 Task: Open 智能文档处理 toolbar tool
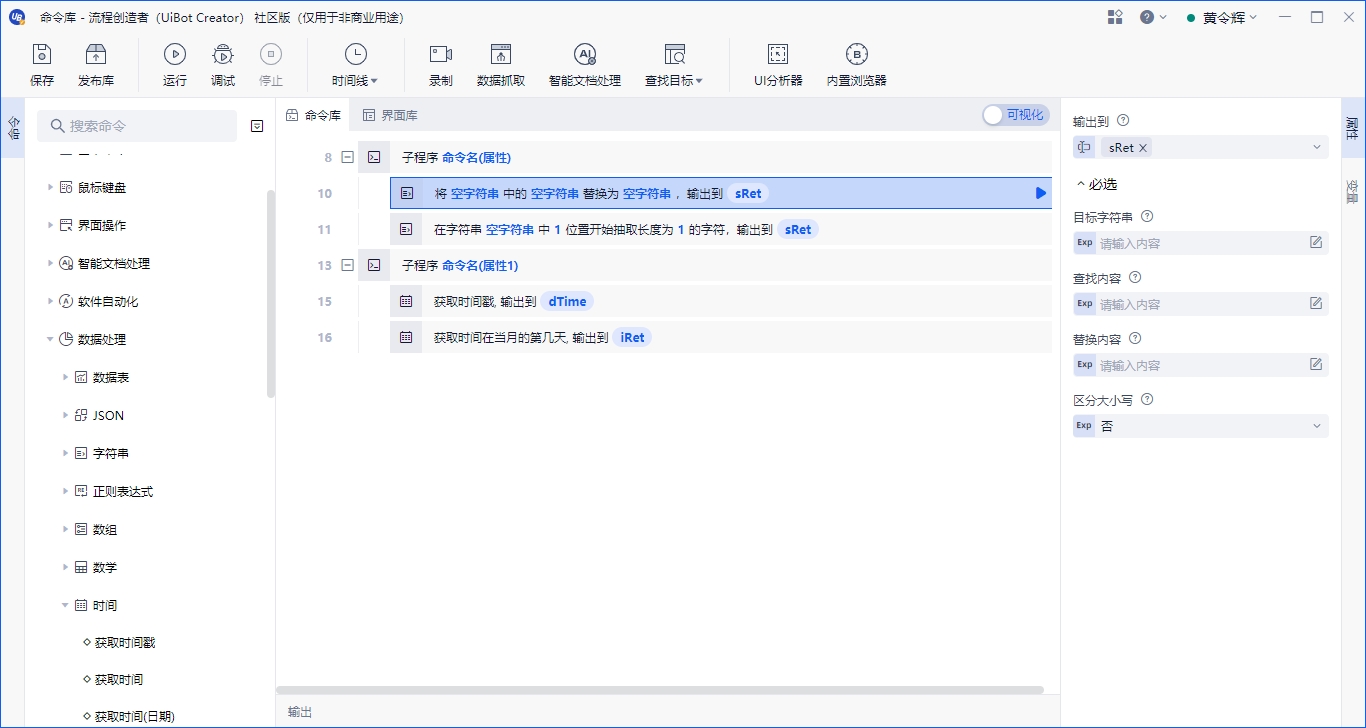585,65
